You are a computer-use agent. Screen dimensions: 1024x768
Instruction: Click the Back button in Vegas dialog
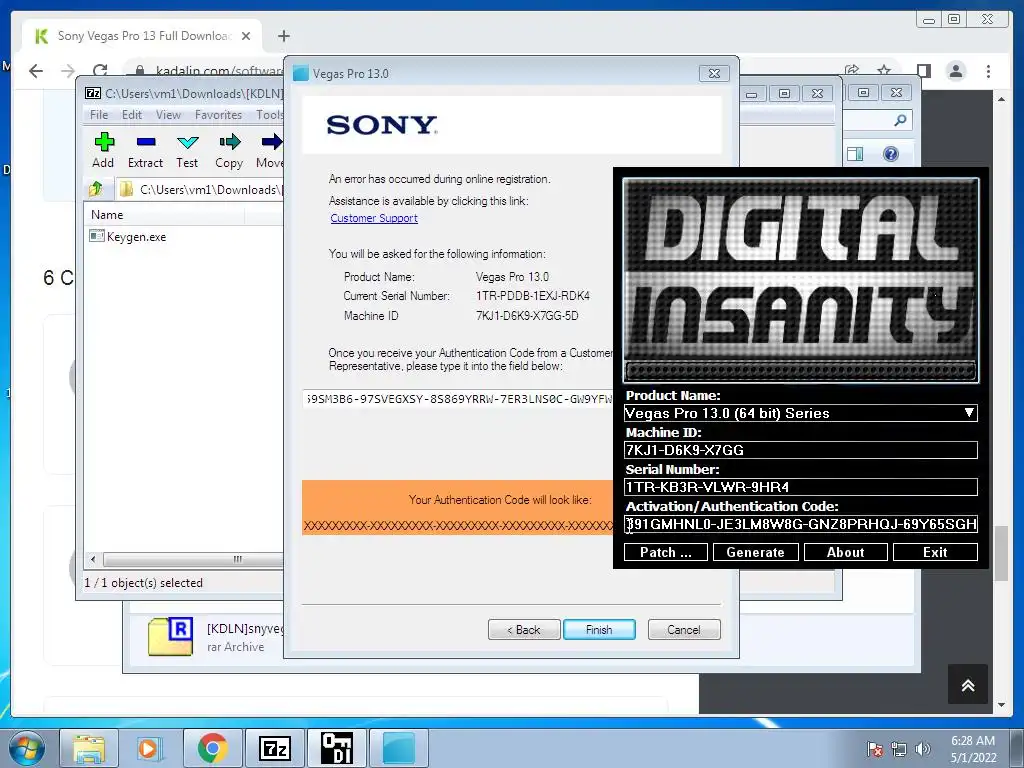pyautogui.click(x=524, y=630)
